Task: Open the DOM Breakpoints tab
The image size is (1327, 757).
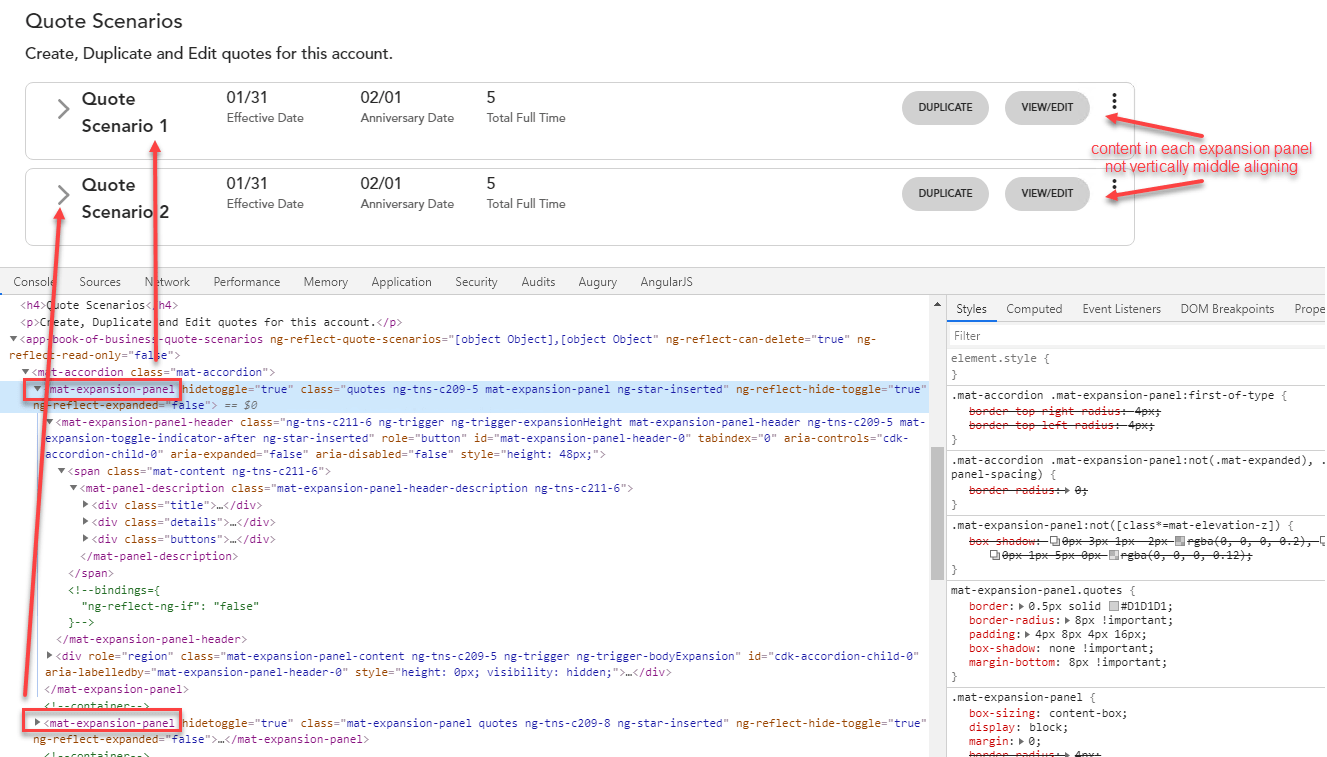Action: [x=1227, y=308]
